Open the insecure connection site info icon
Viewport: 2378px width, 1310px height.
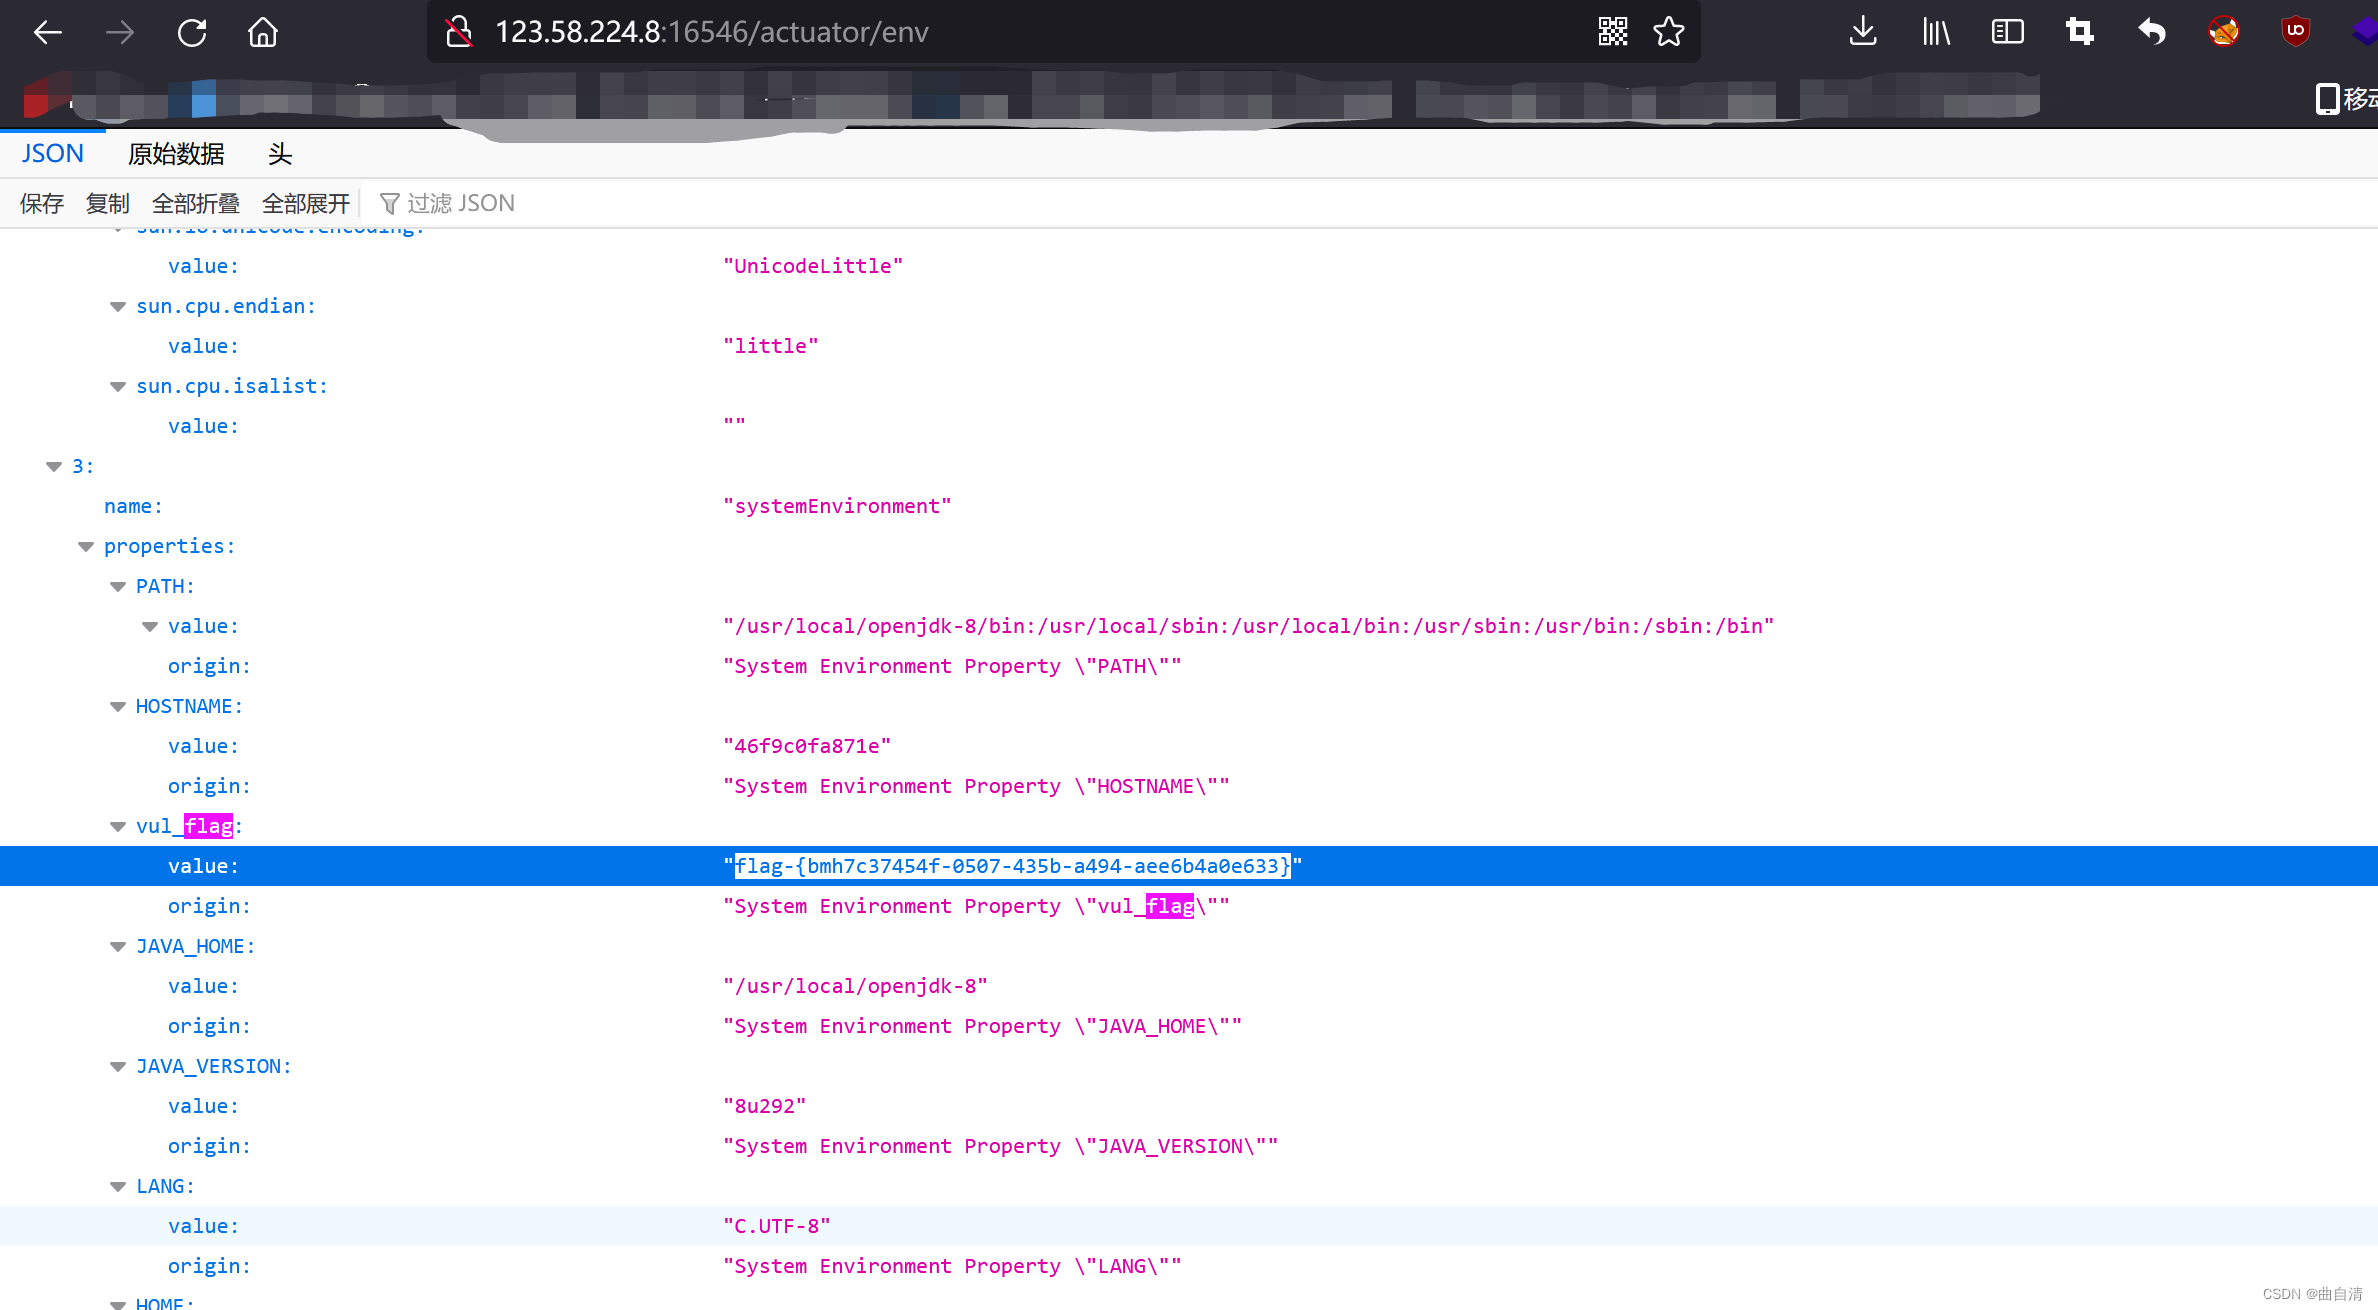pos(459,32)
